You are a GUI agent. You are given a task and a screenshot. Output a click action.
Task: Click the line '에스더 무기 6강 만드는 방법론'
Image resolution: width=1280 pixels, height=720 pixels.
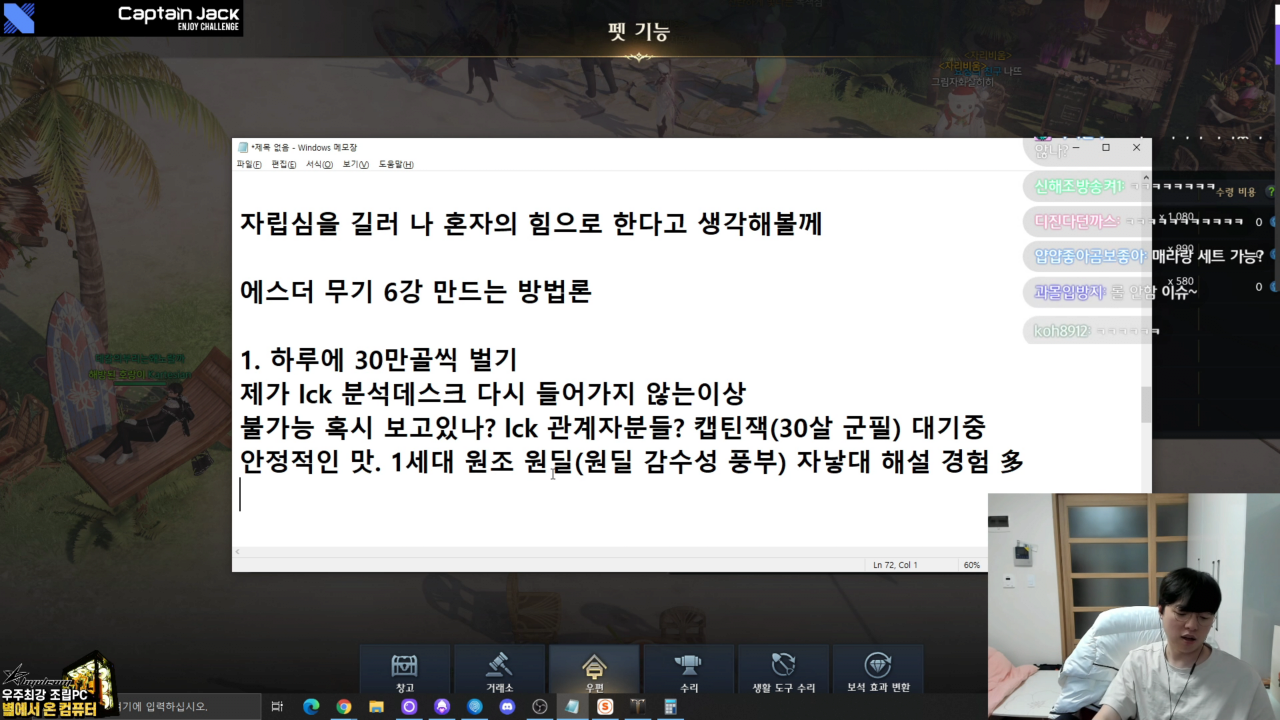(x=416, y=292)
